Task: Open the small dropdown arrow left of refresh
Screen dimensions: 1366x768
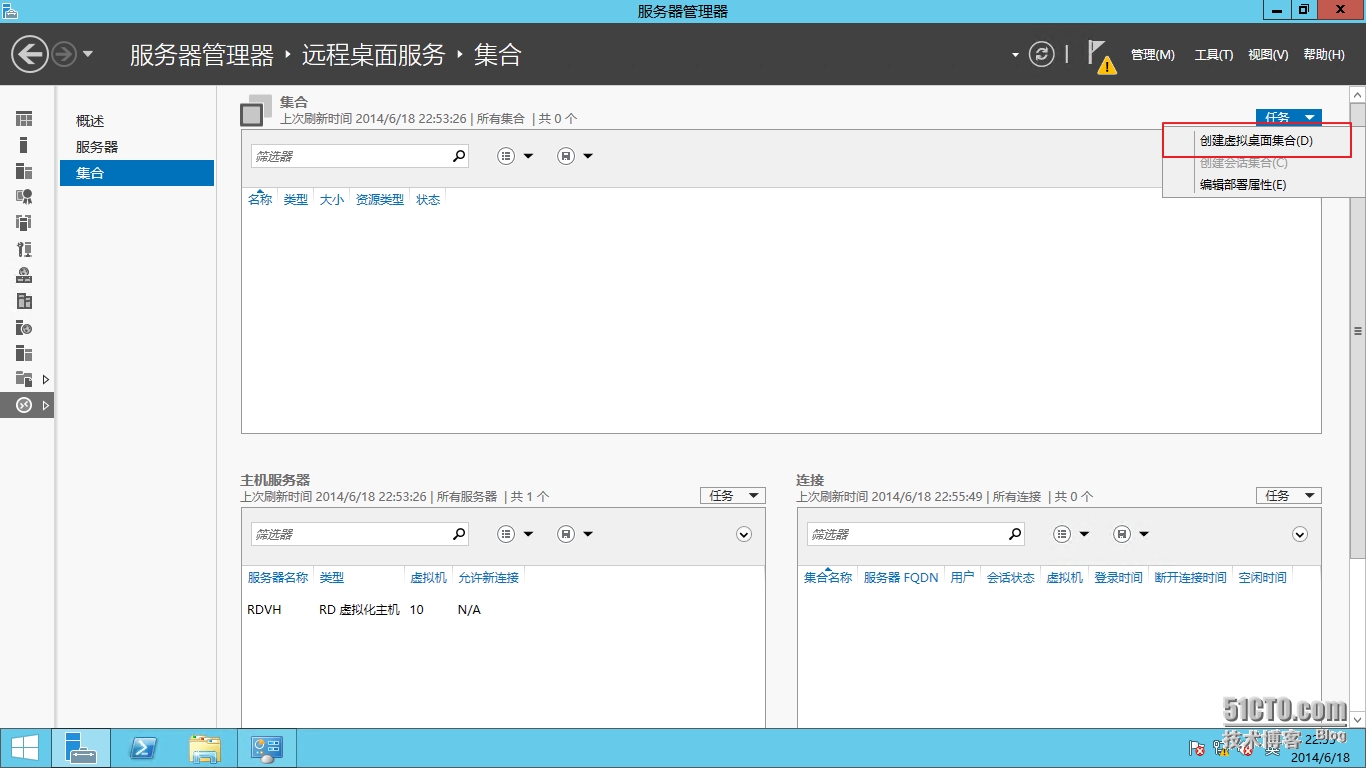Action: 1015,55
